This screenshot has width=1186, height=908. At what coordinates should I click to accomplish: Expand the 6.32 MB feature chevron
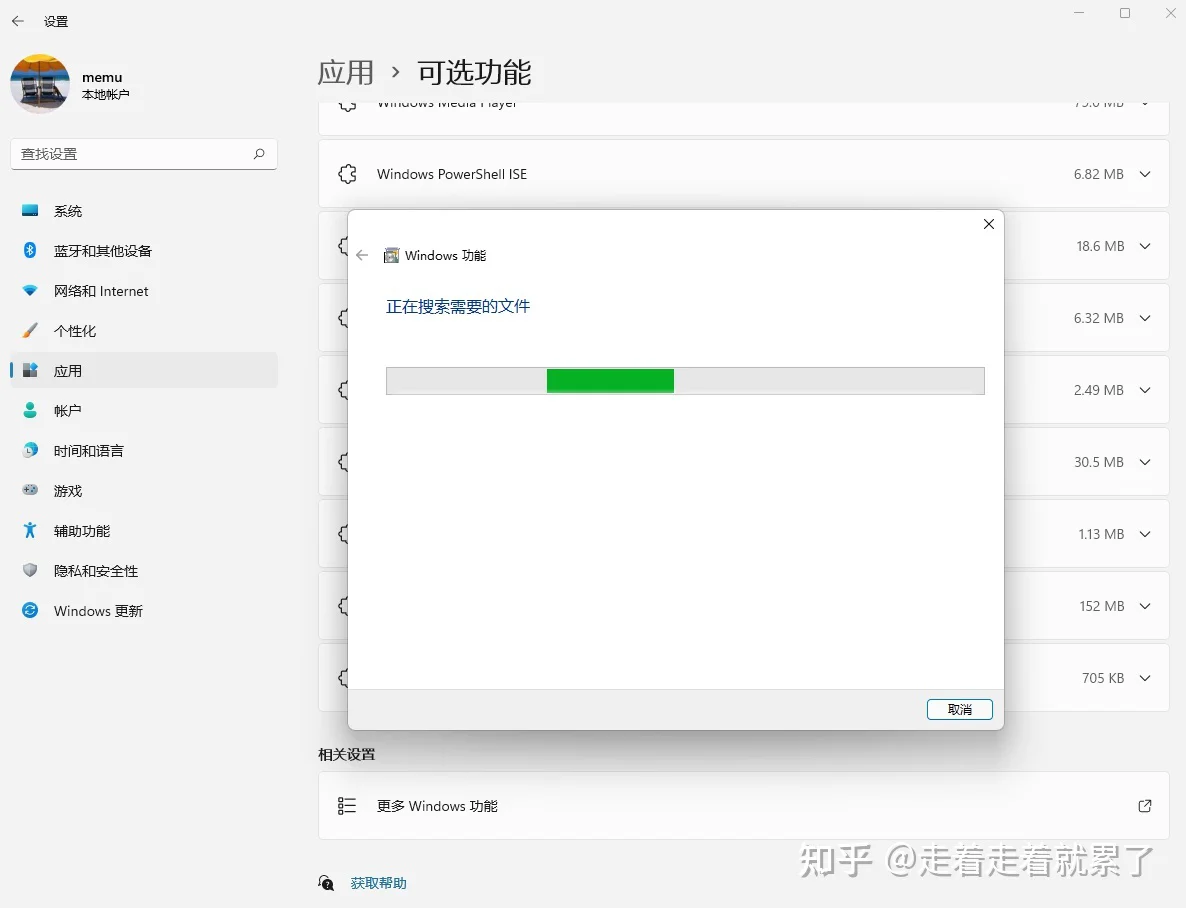[x=1145, y=318]
